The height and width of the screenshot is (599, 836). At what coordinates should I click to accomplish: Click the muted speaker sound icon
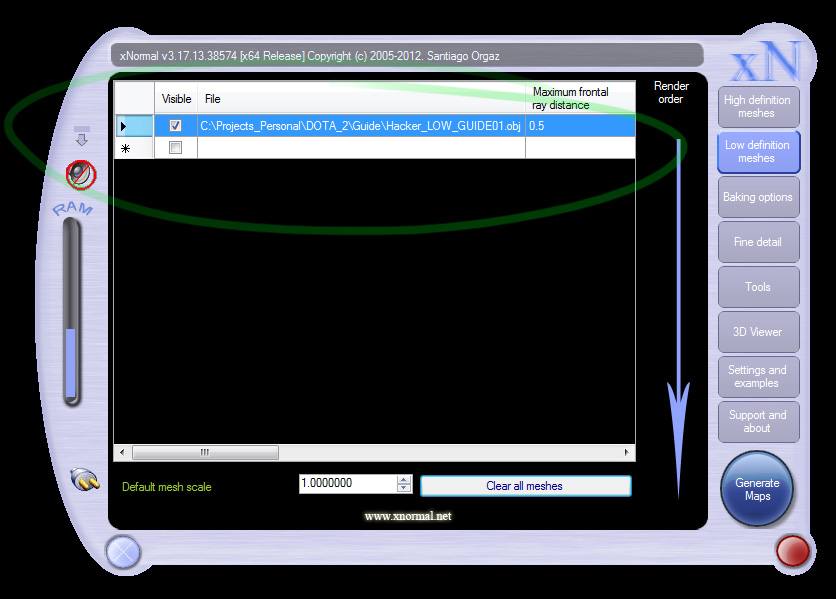coord(81,174)
